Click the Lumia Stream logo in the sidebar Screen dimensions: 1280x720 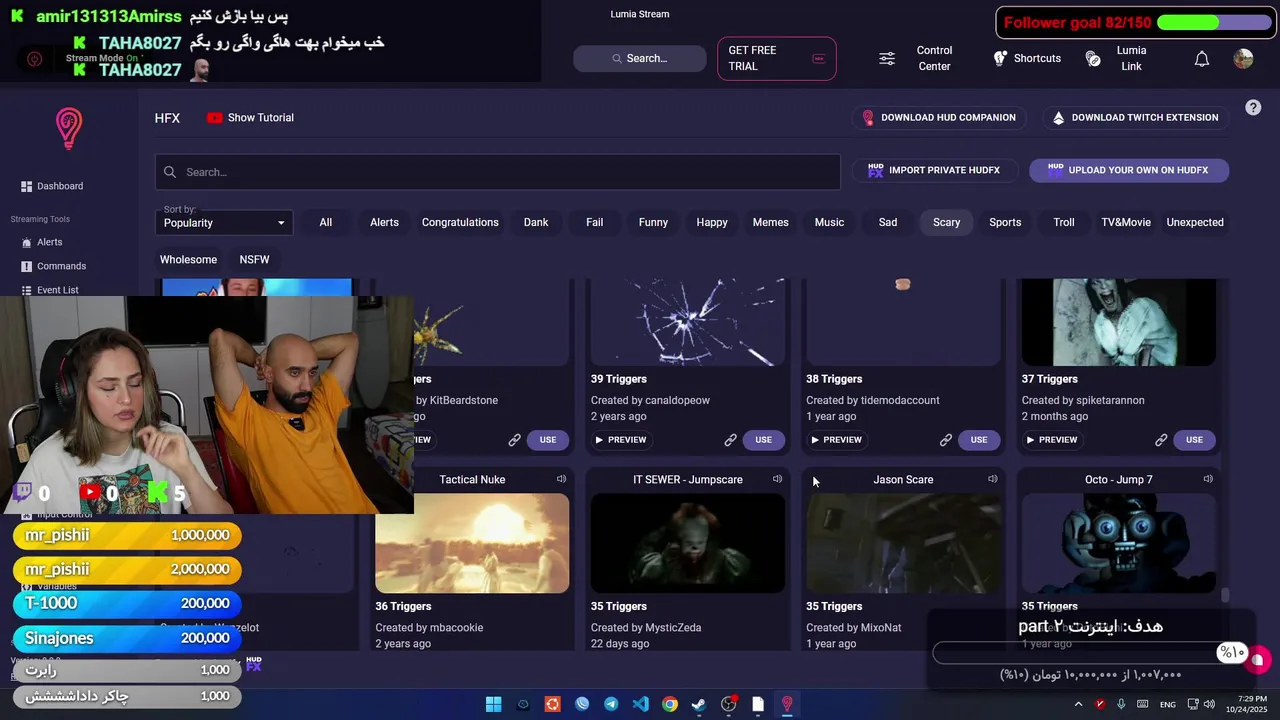click(68, 128)
